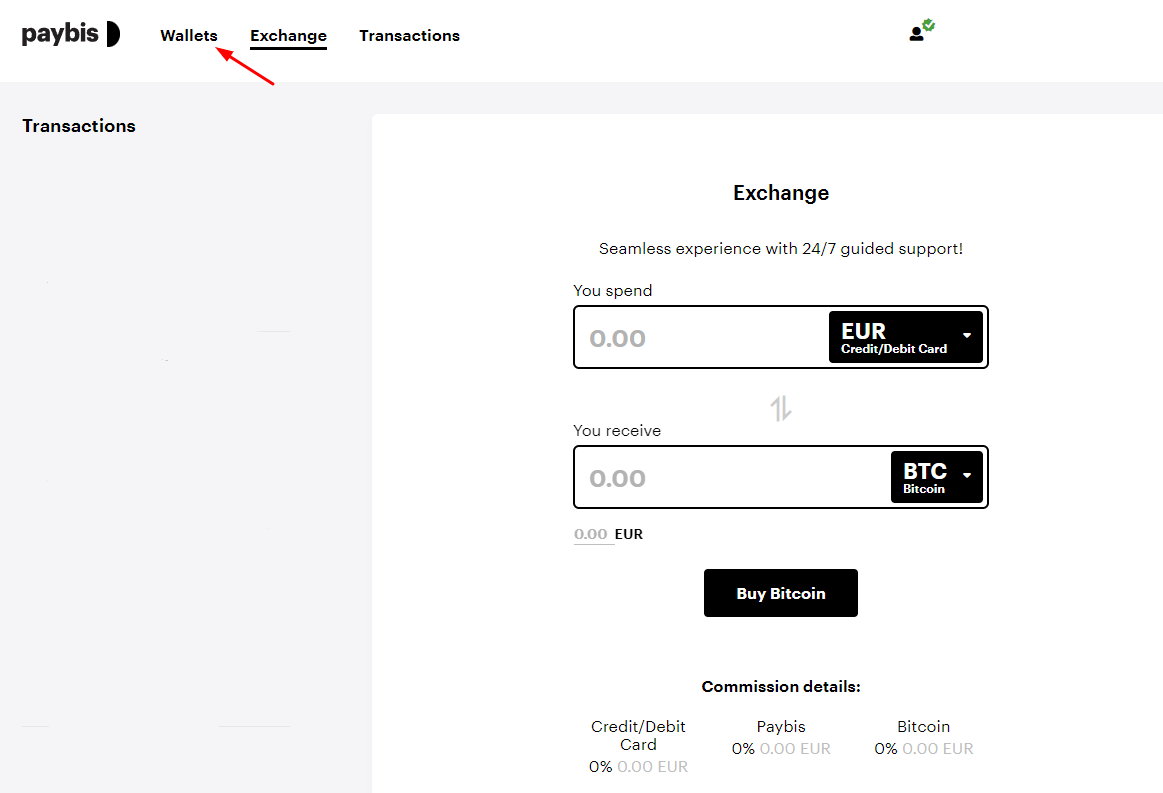Image resolution: width=1163 pixels, height=793 pixels.
Task: Click the Transactions heading in the sidebar
Action: click(78, 125)
